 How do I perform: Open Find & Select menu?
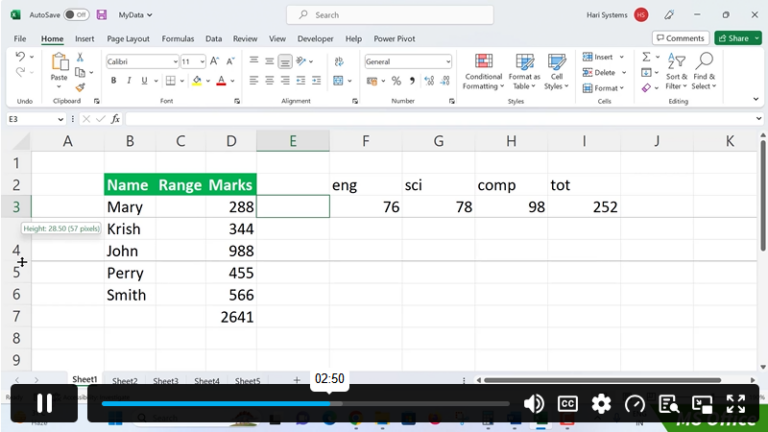pyautogui.click(x=704, y=72)
